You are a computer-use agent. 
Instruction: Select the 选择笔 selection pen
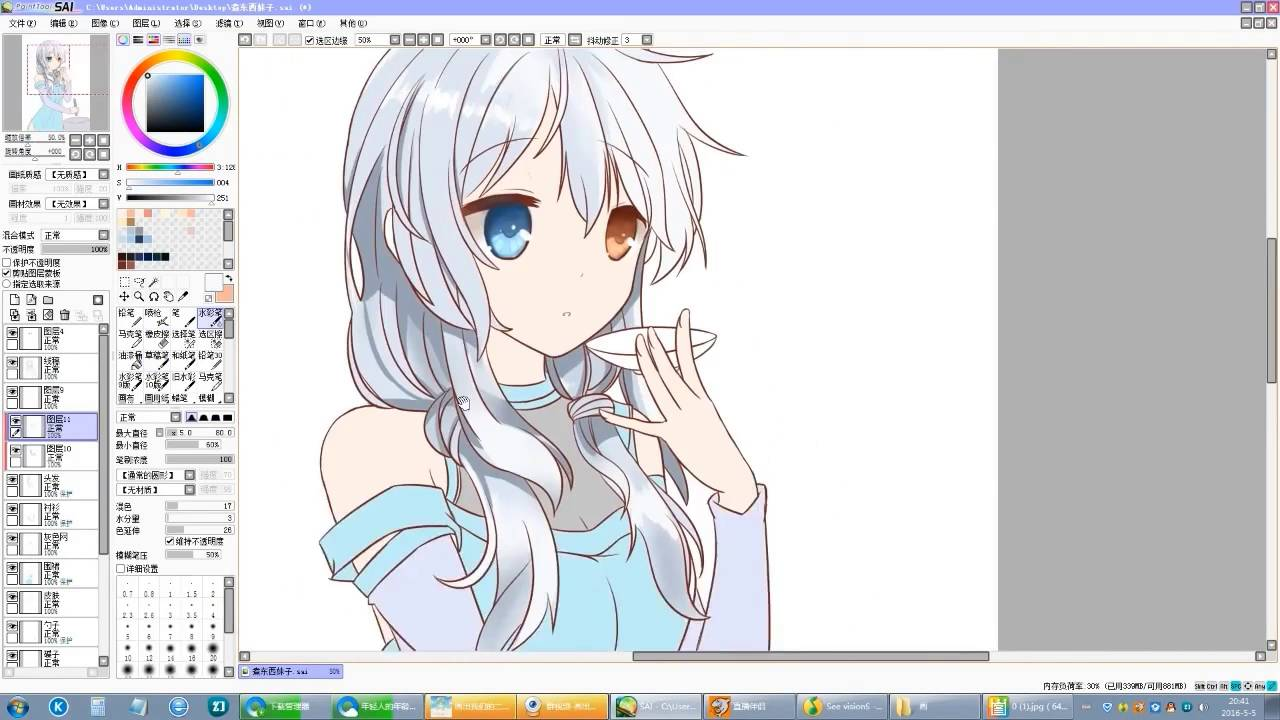pyautogui.click(x=183, y=340)
